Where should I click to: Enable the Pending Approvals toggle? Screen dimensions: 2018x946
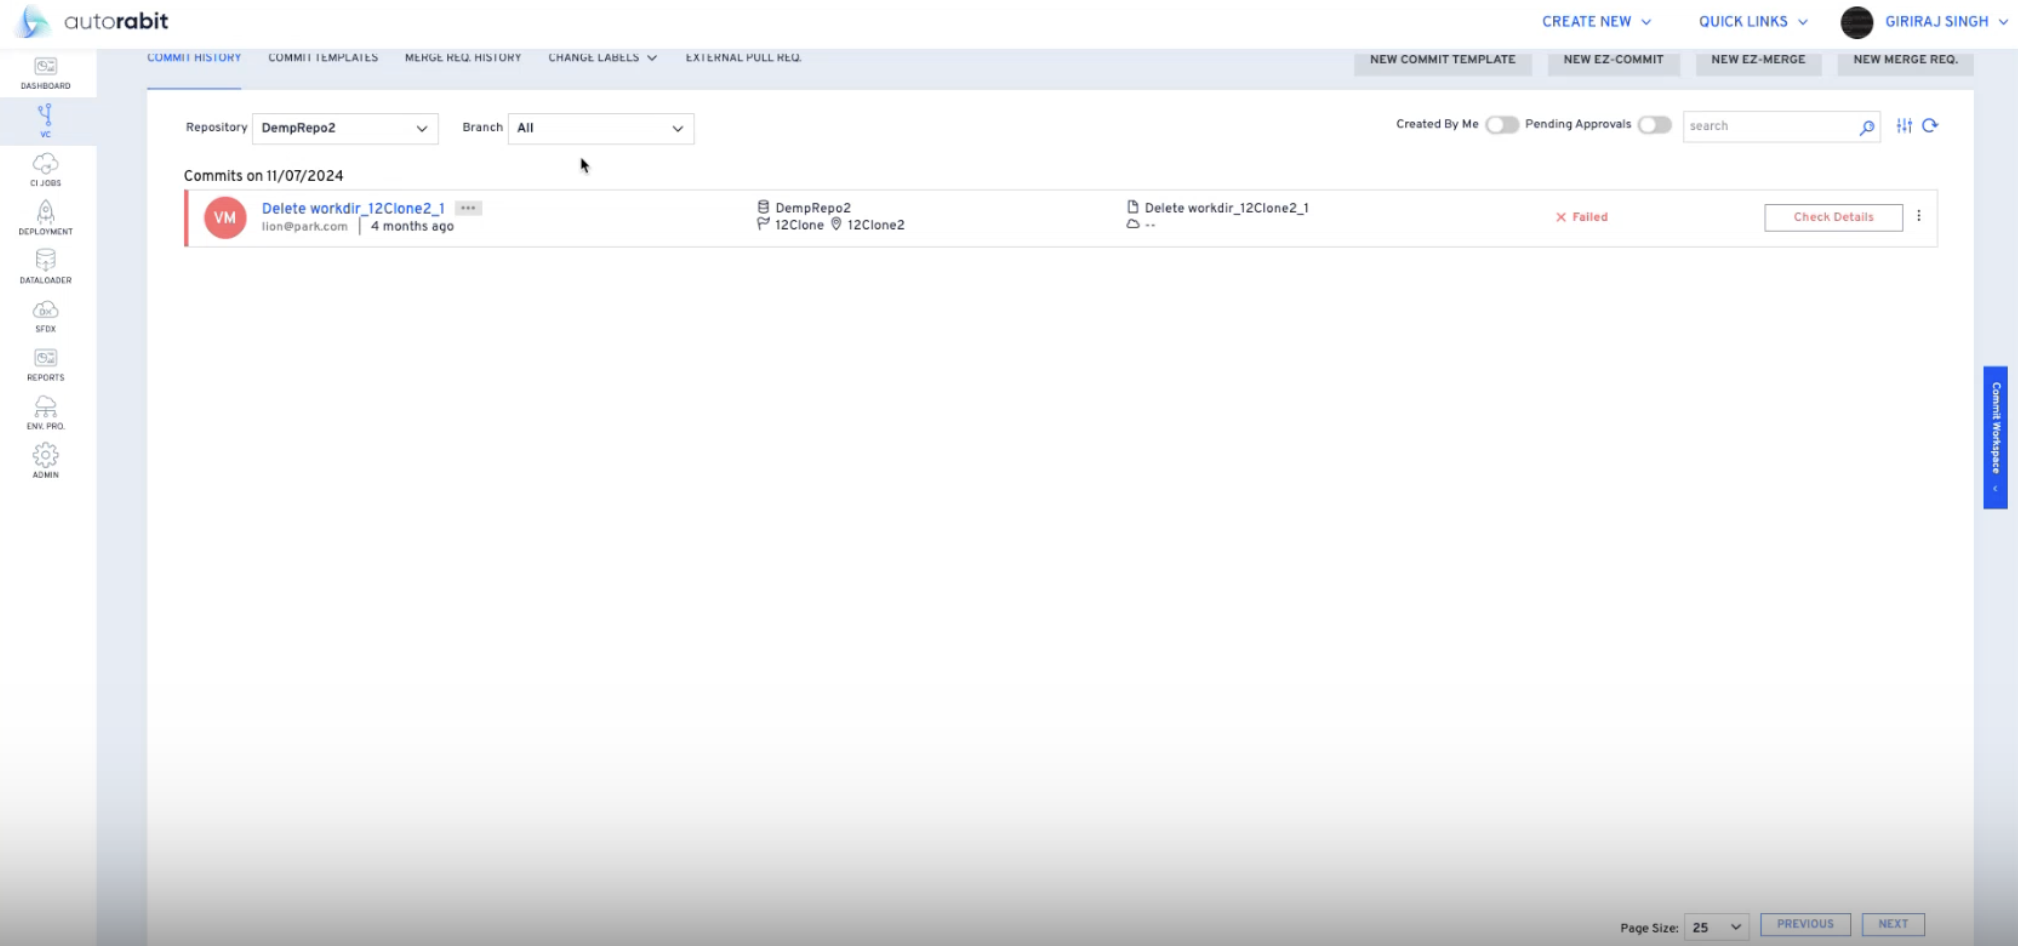(x=1654, y=125)
